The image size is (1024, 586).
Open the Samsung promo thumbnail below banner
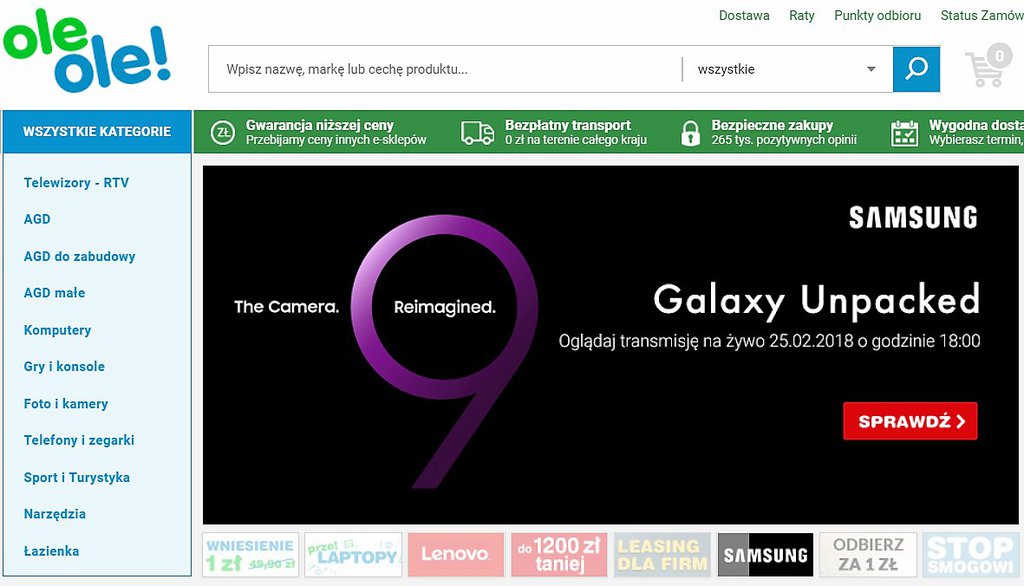pyautogui.click(x=765, y=554)
